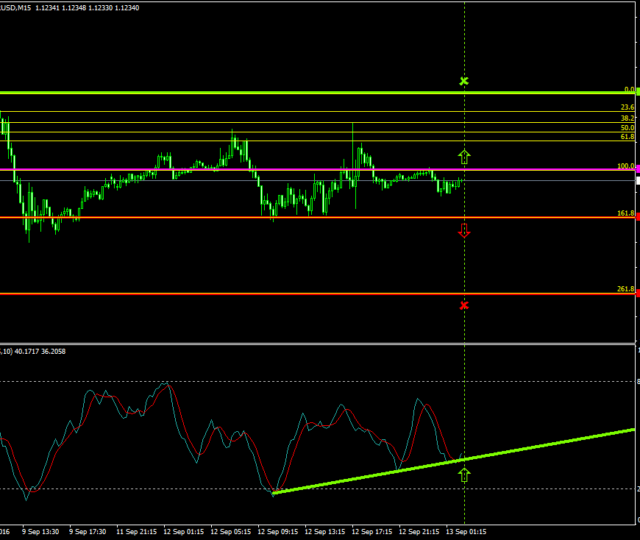Click the red 261.8 extension line
640x540 pixels.
300,294
